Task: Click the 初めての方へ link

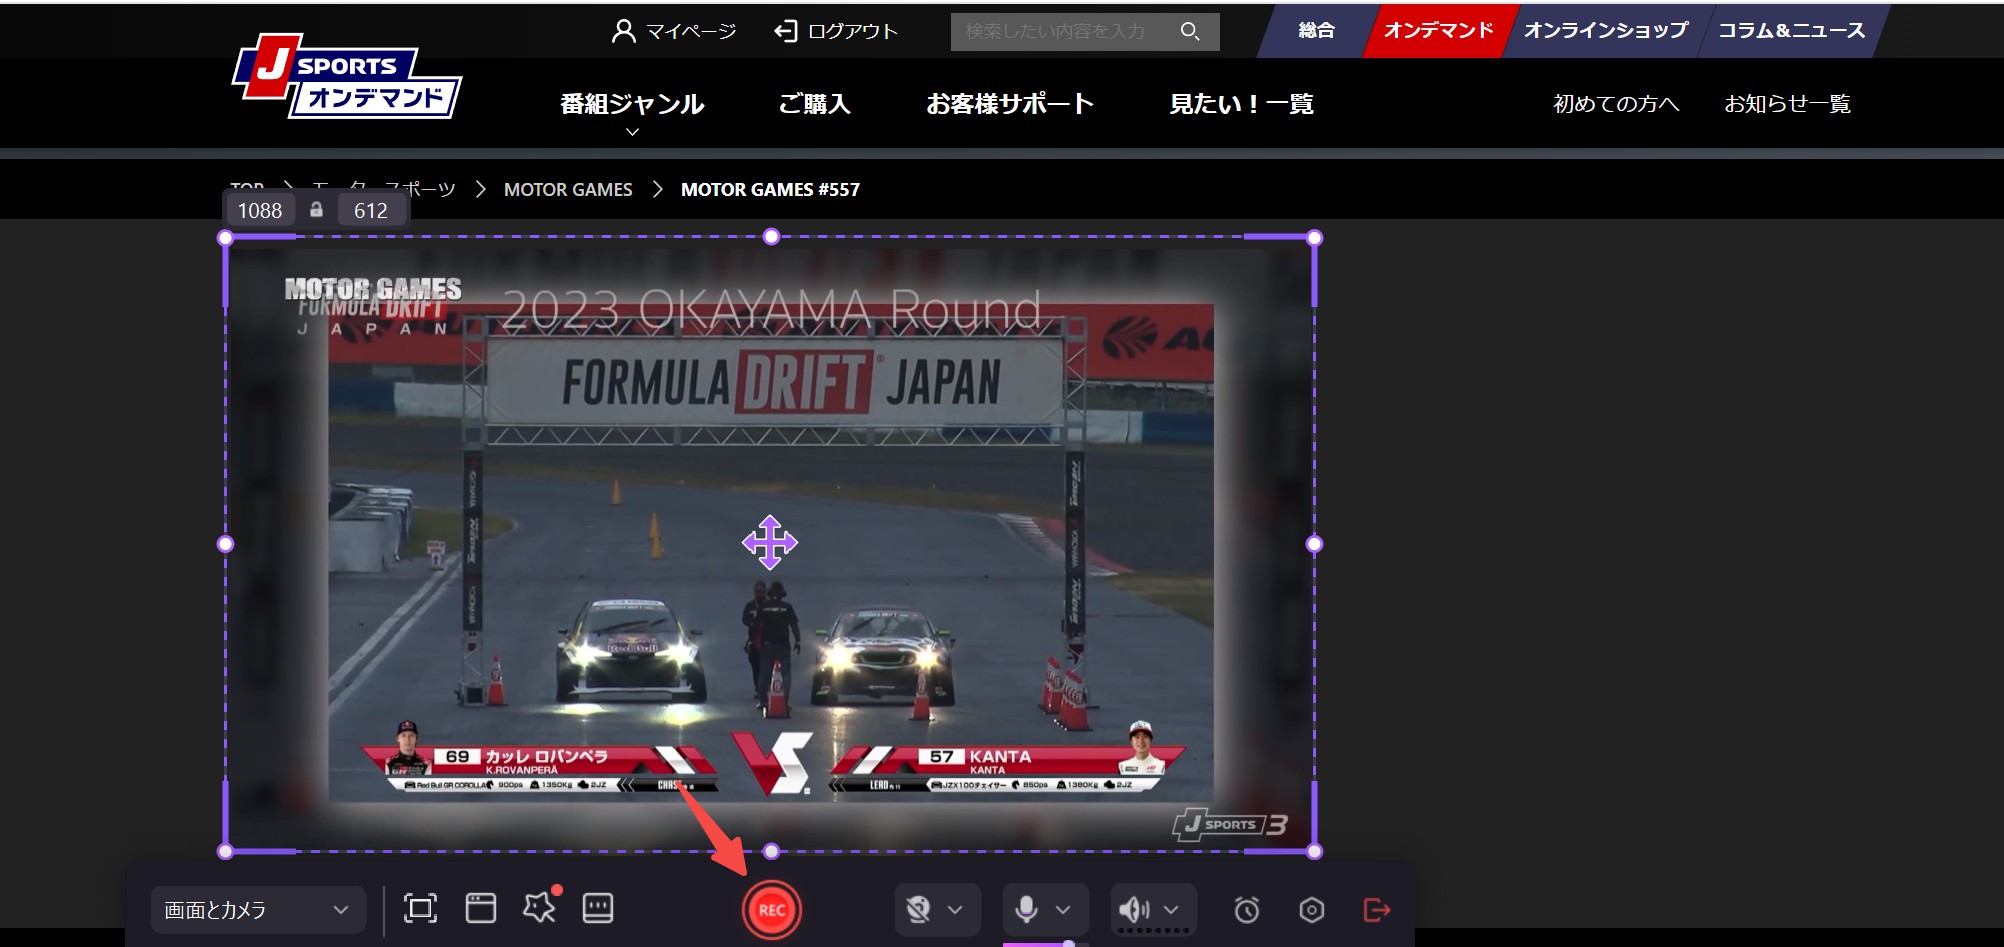Action: tap(1616, 104)
